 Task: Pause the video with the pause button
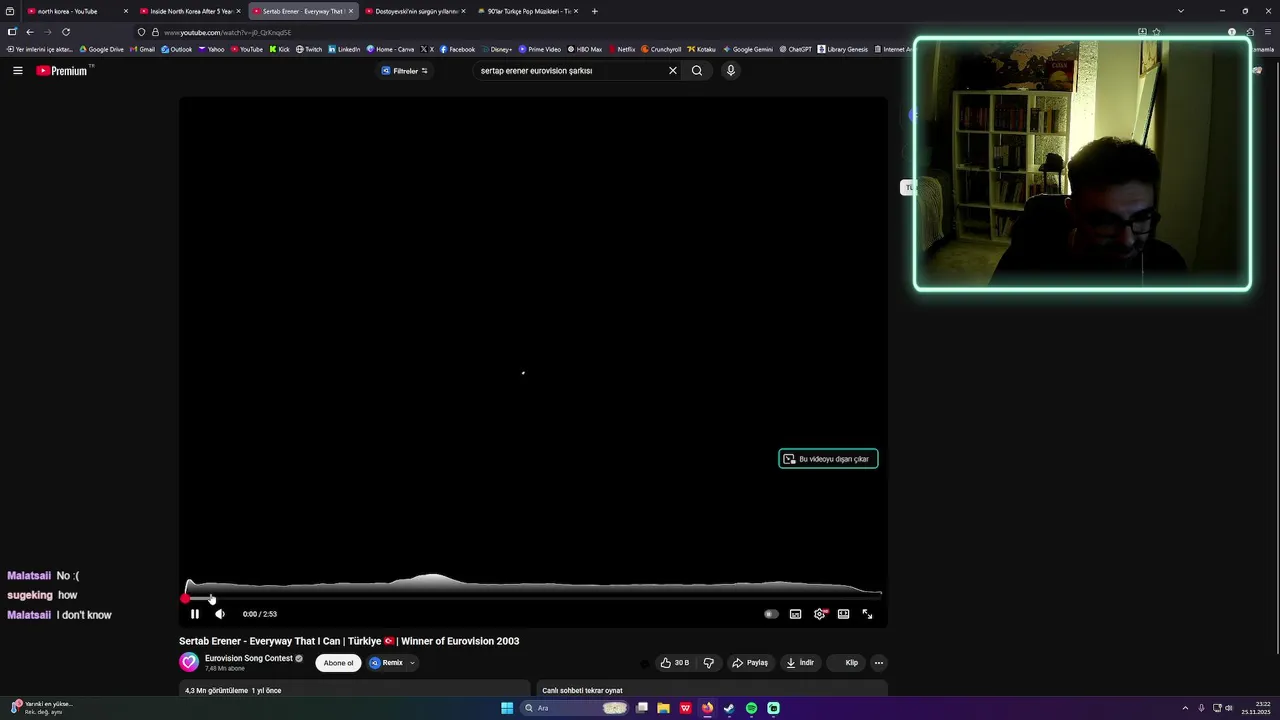[x=195, y=614]
